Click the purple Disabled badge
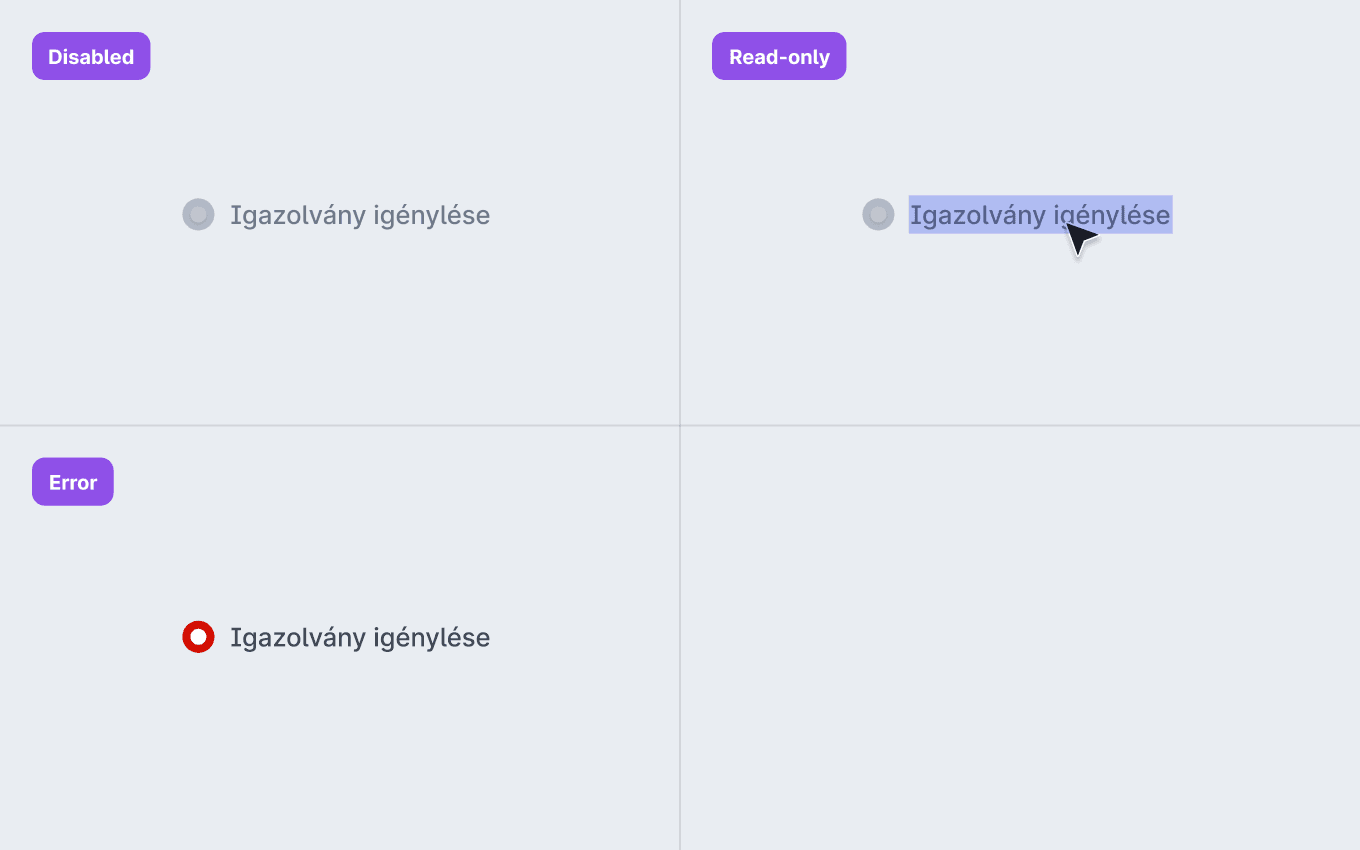Screen dimensions: 1360x850 [x=91, y=56]
